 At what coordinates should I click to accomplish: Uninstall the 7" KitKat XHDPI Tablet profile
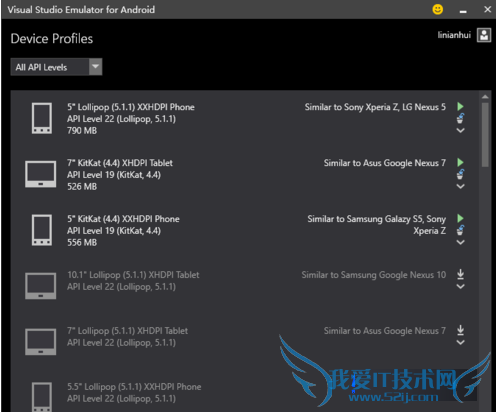(x=460, y=174)
